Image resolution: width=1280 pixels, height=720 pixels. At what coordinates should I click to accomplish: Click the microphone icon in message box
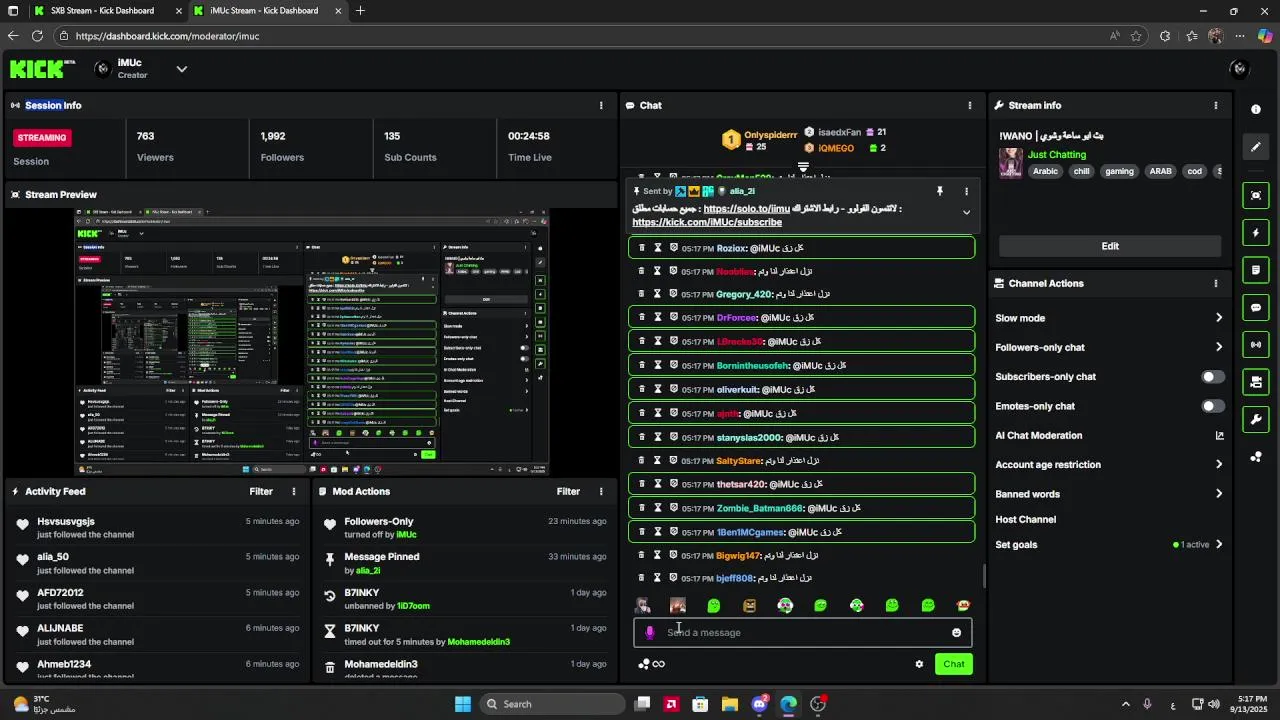click(650, 632)
